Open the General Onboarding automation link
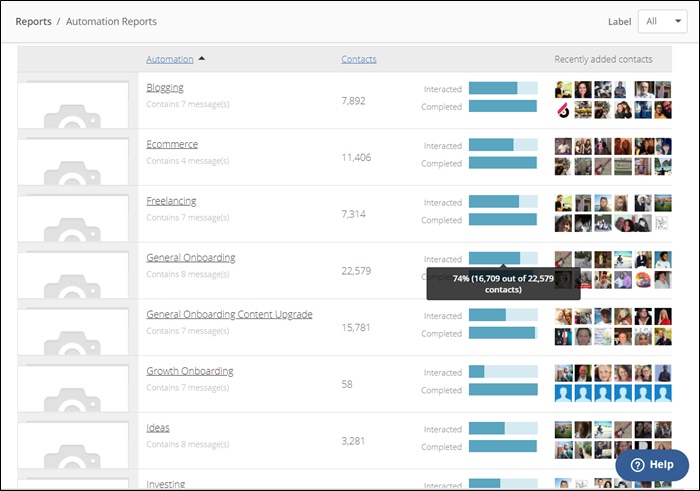Image resolution: width=700 pixels, height=491 pixels. (191, 258)
